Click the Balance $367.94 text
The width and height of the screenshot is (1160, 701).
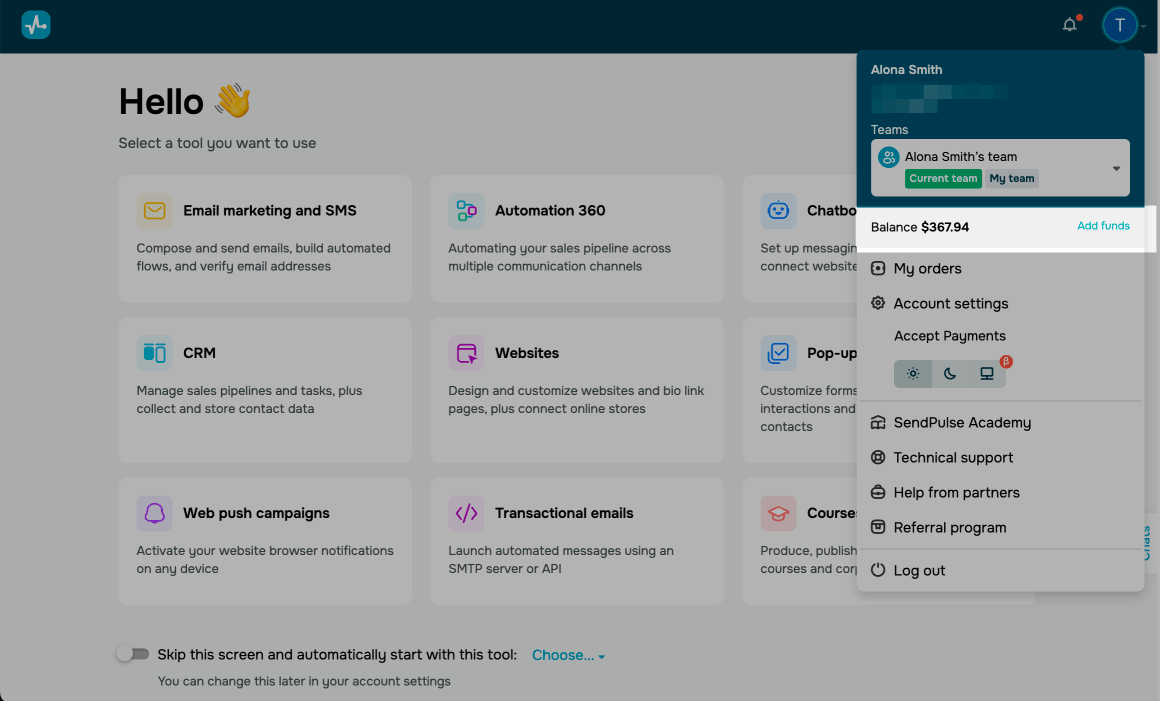point(920,227)
